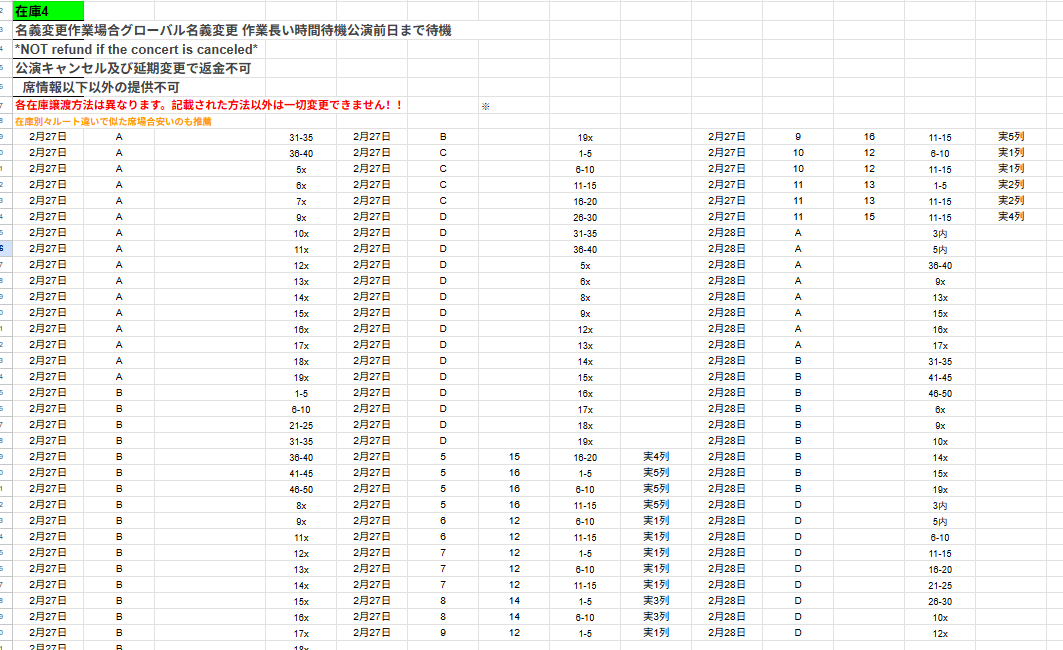Click 15 in the row with 5 and 16-20
The width and height of the screenshot is (1063, 650).
515,458
